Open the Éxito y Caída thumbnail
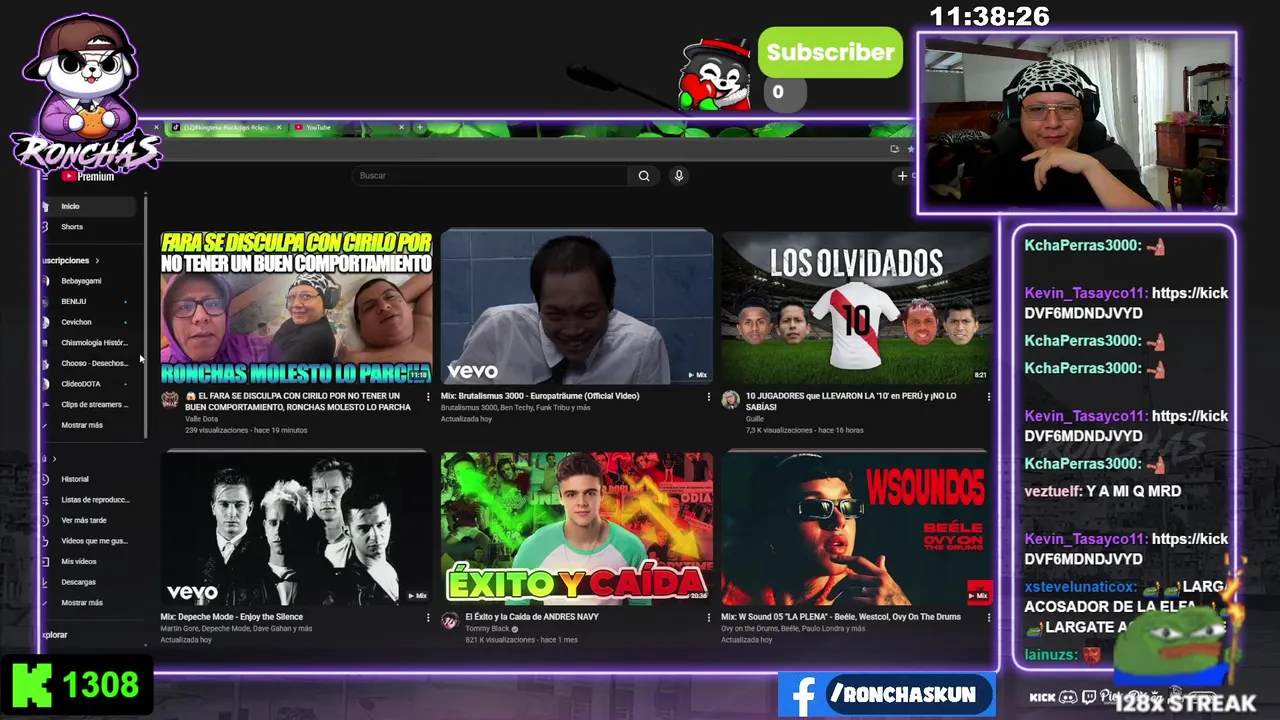Viewport: 1280px width, 720px height. 576,528
